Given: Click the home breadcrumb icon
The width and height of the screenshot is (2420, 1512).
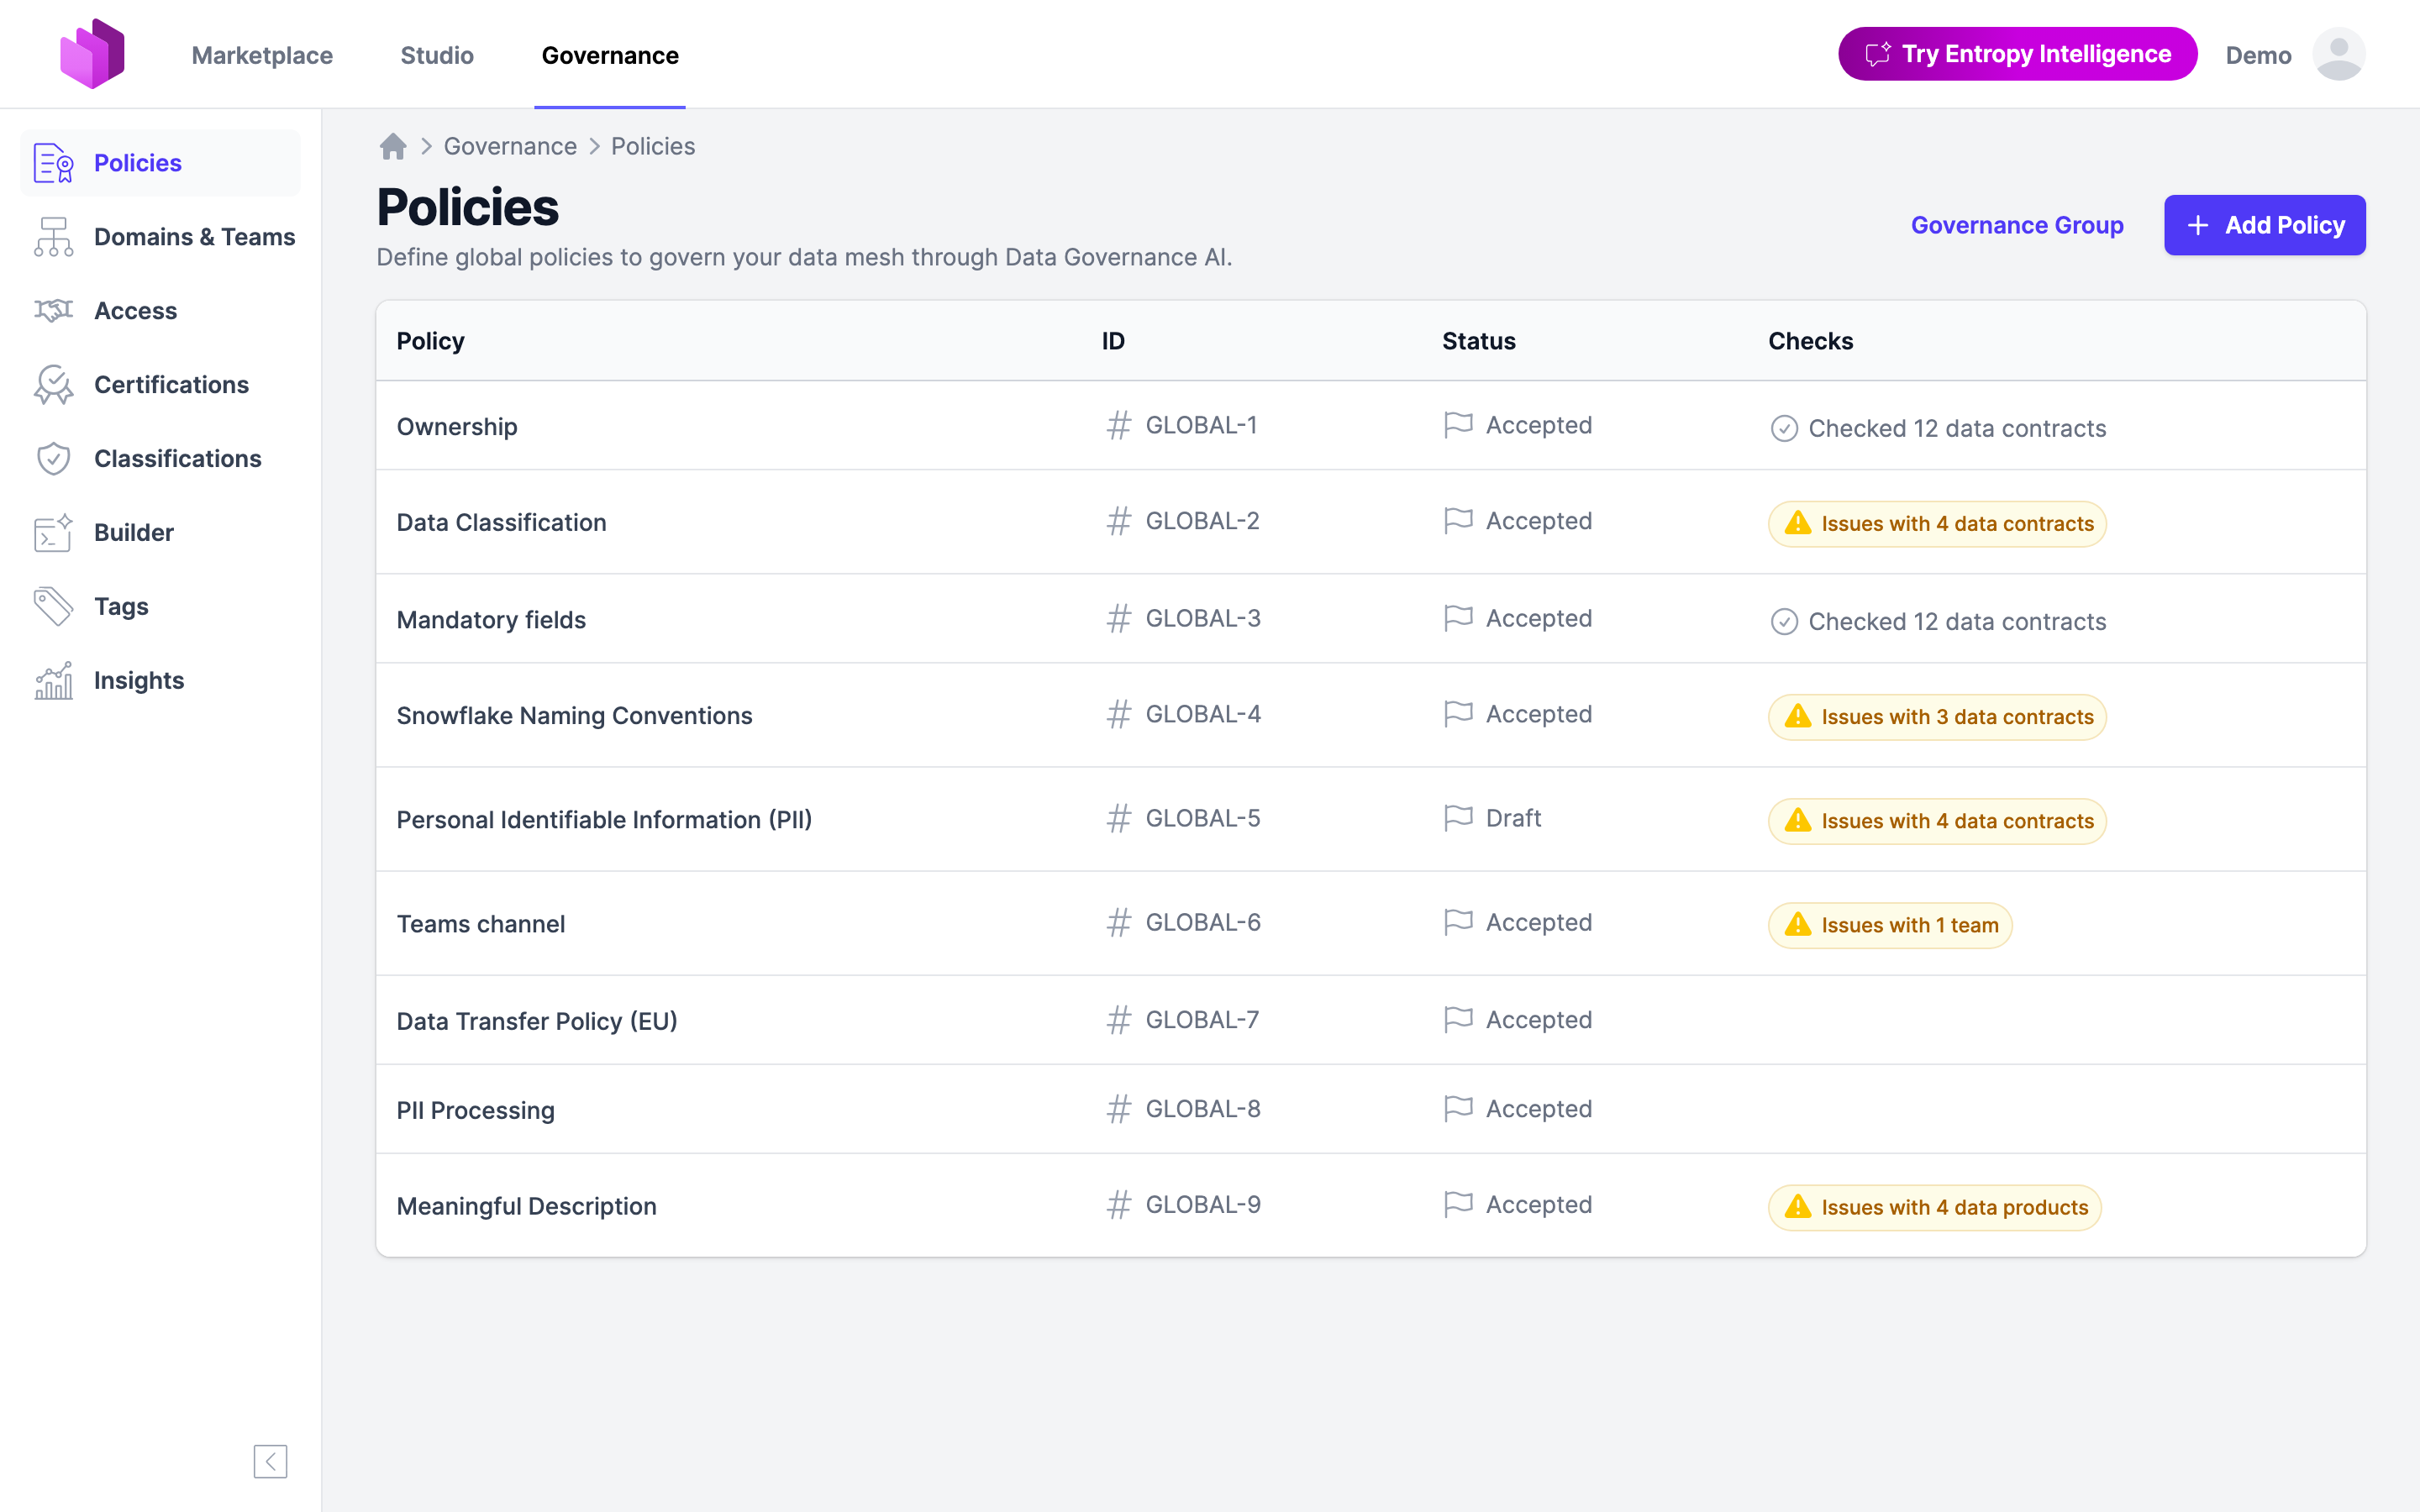Looking at the screenshot, I should (393, 146).
